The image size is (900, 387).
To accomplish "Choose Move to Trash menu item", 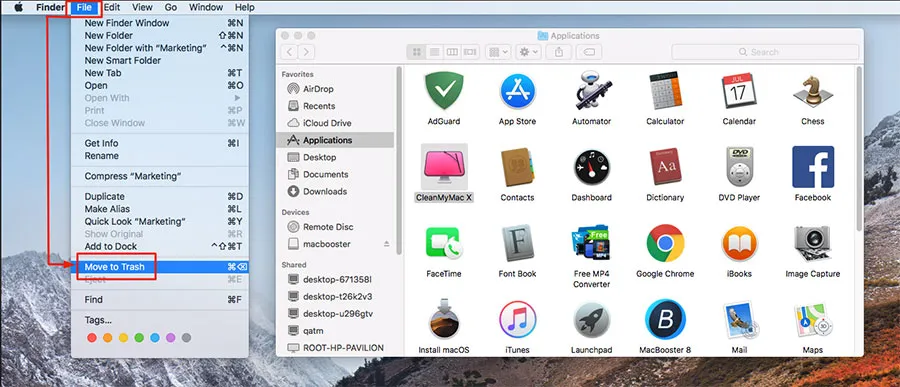I will click(x=160, y=266).
